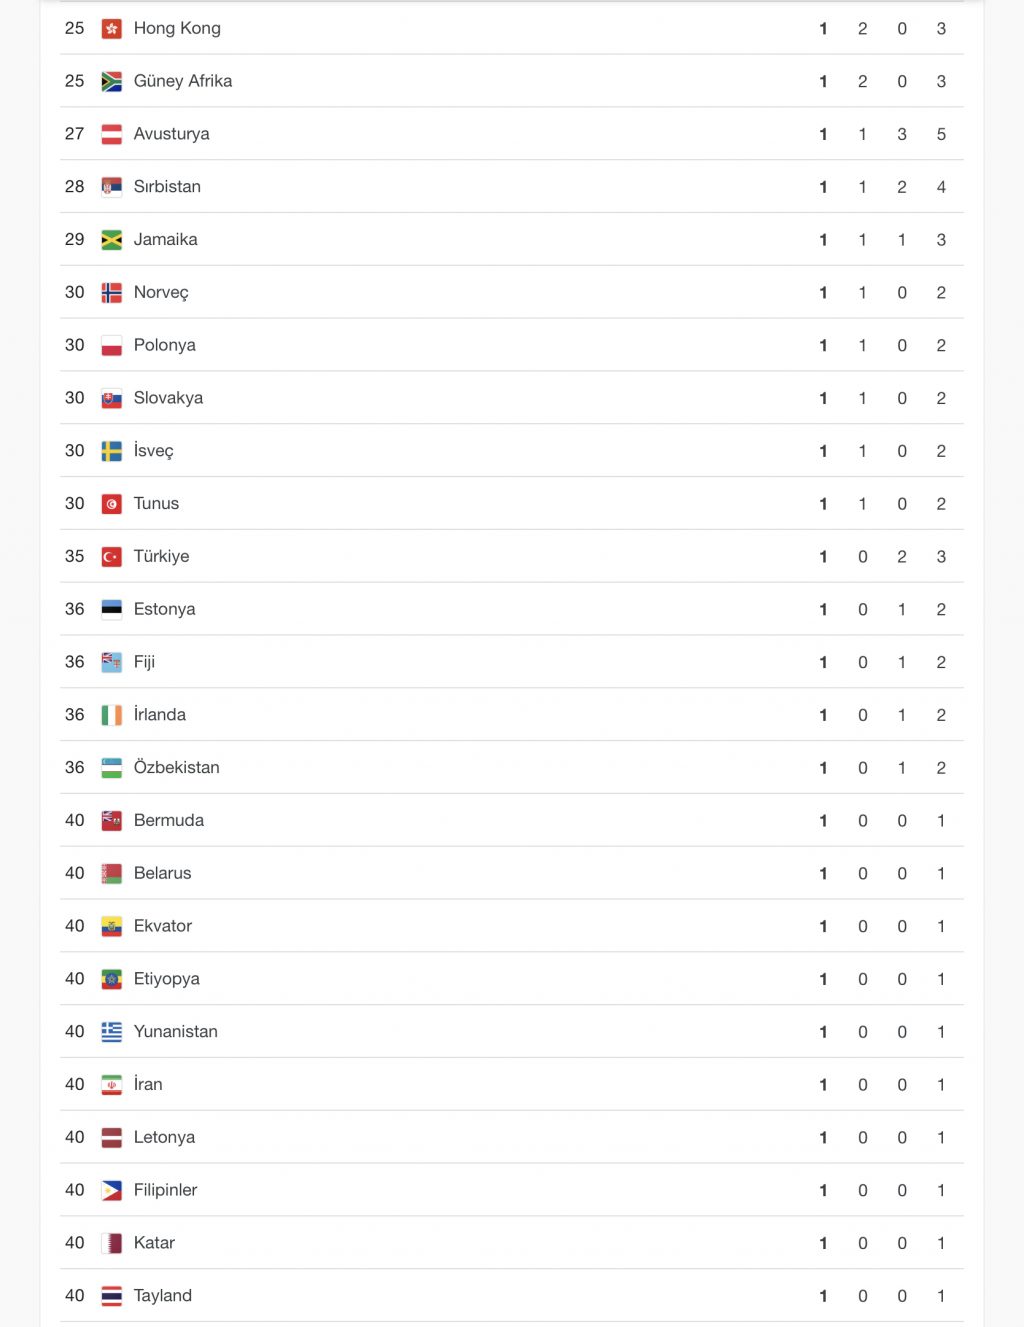Click the Katar flag icon
This screenshot has width=1024, height=1327.
coord(112,1243)
